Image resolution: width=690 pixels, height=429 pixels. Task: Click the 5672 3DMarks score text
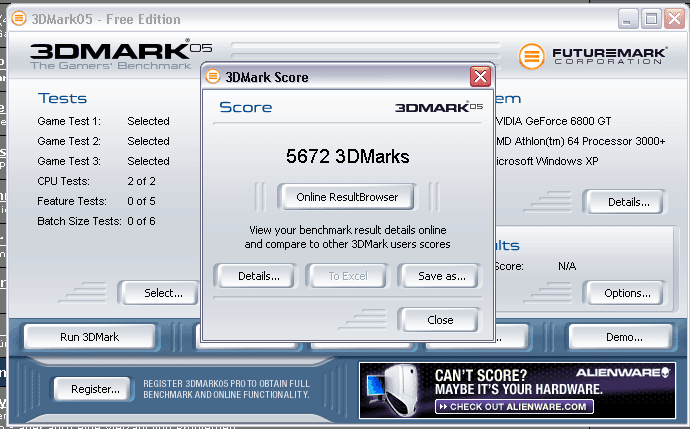tap(348, 156)
